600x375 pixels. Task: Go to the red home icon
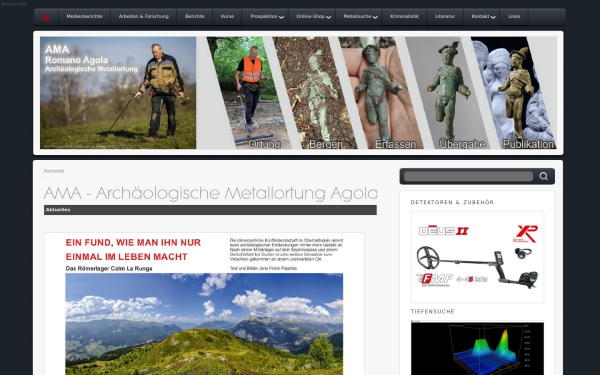(46, 17)
